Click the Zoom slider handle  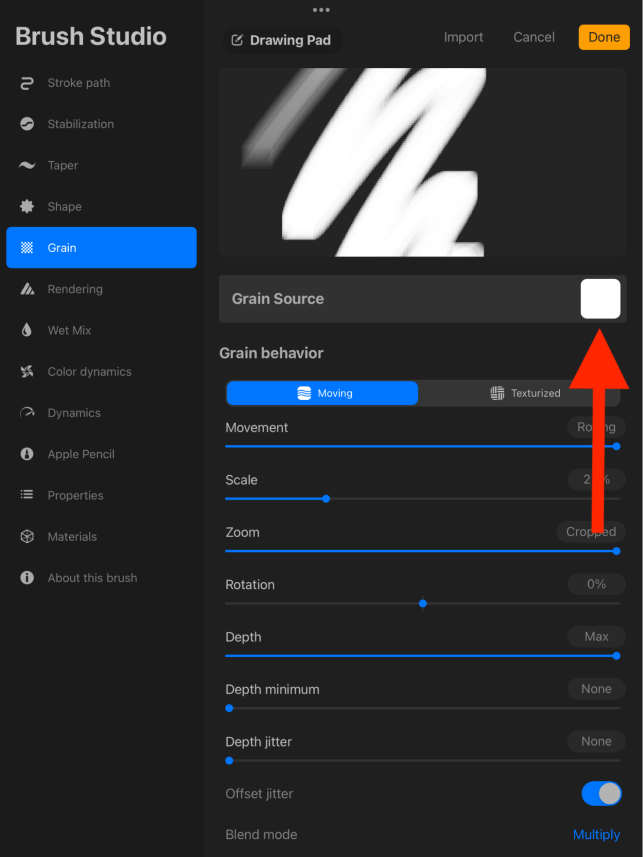616,551
